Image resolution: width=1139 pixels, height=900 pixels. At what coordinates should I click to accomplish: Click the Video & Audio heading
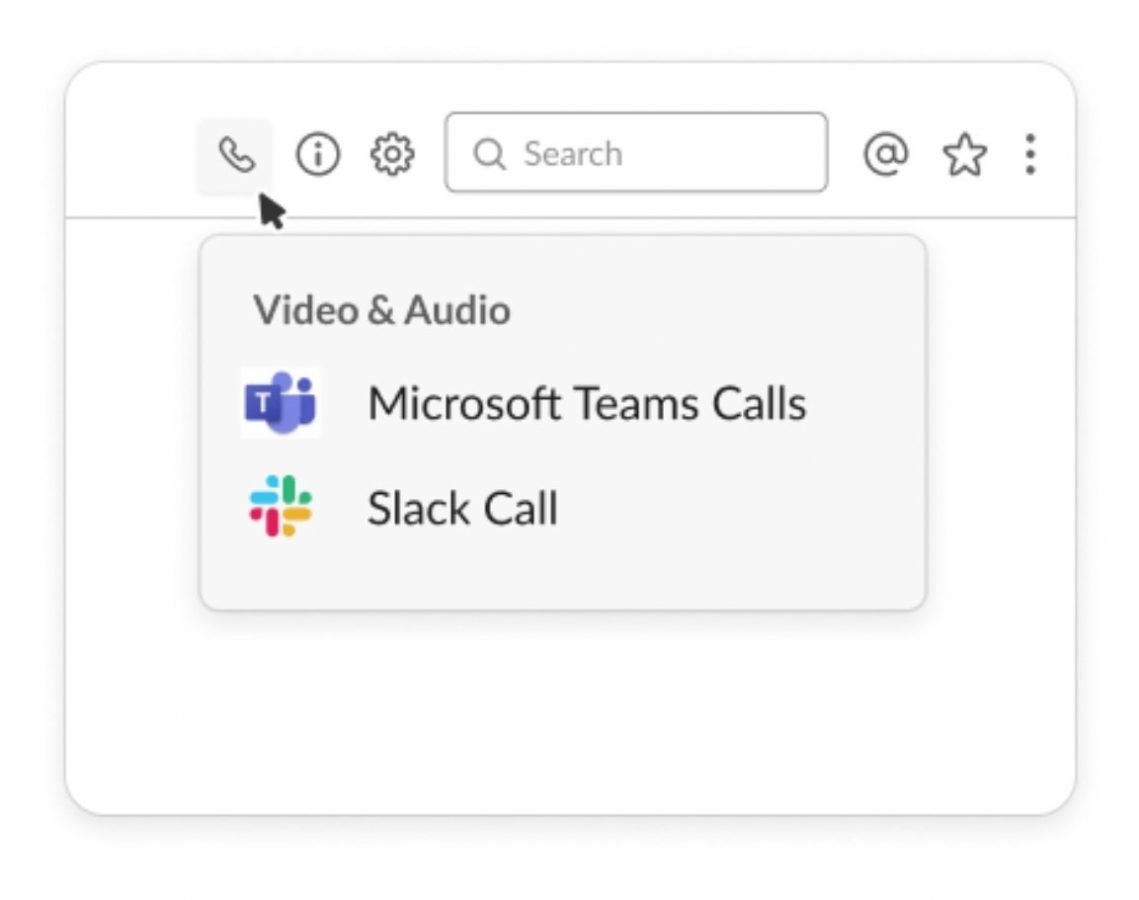382,310
